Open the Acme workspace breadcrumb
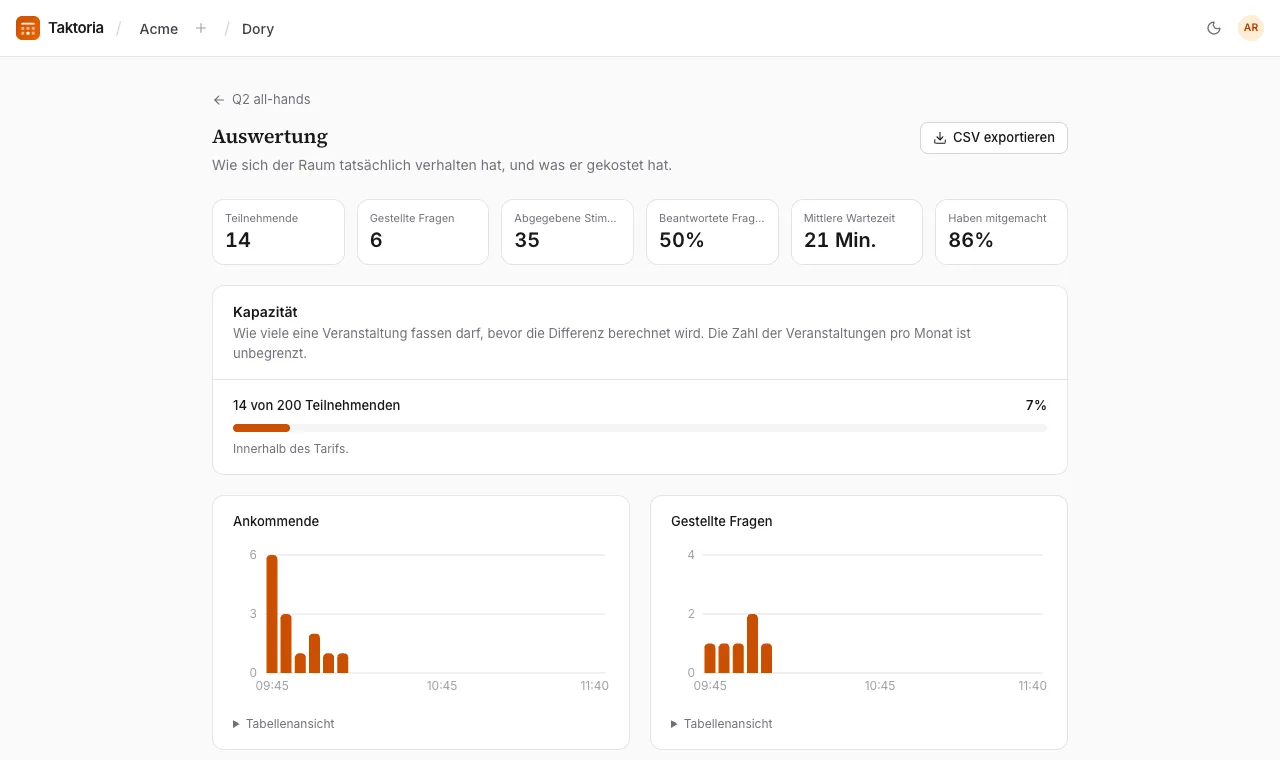Viewport: 1280px width, 760px height. (159, 29)
